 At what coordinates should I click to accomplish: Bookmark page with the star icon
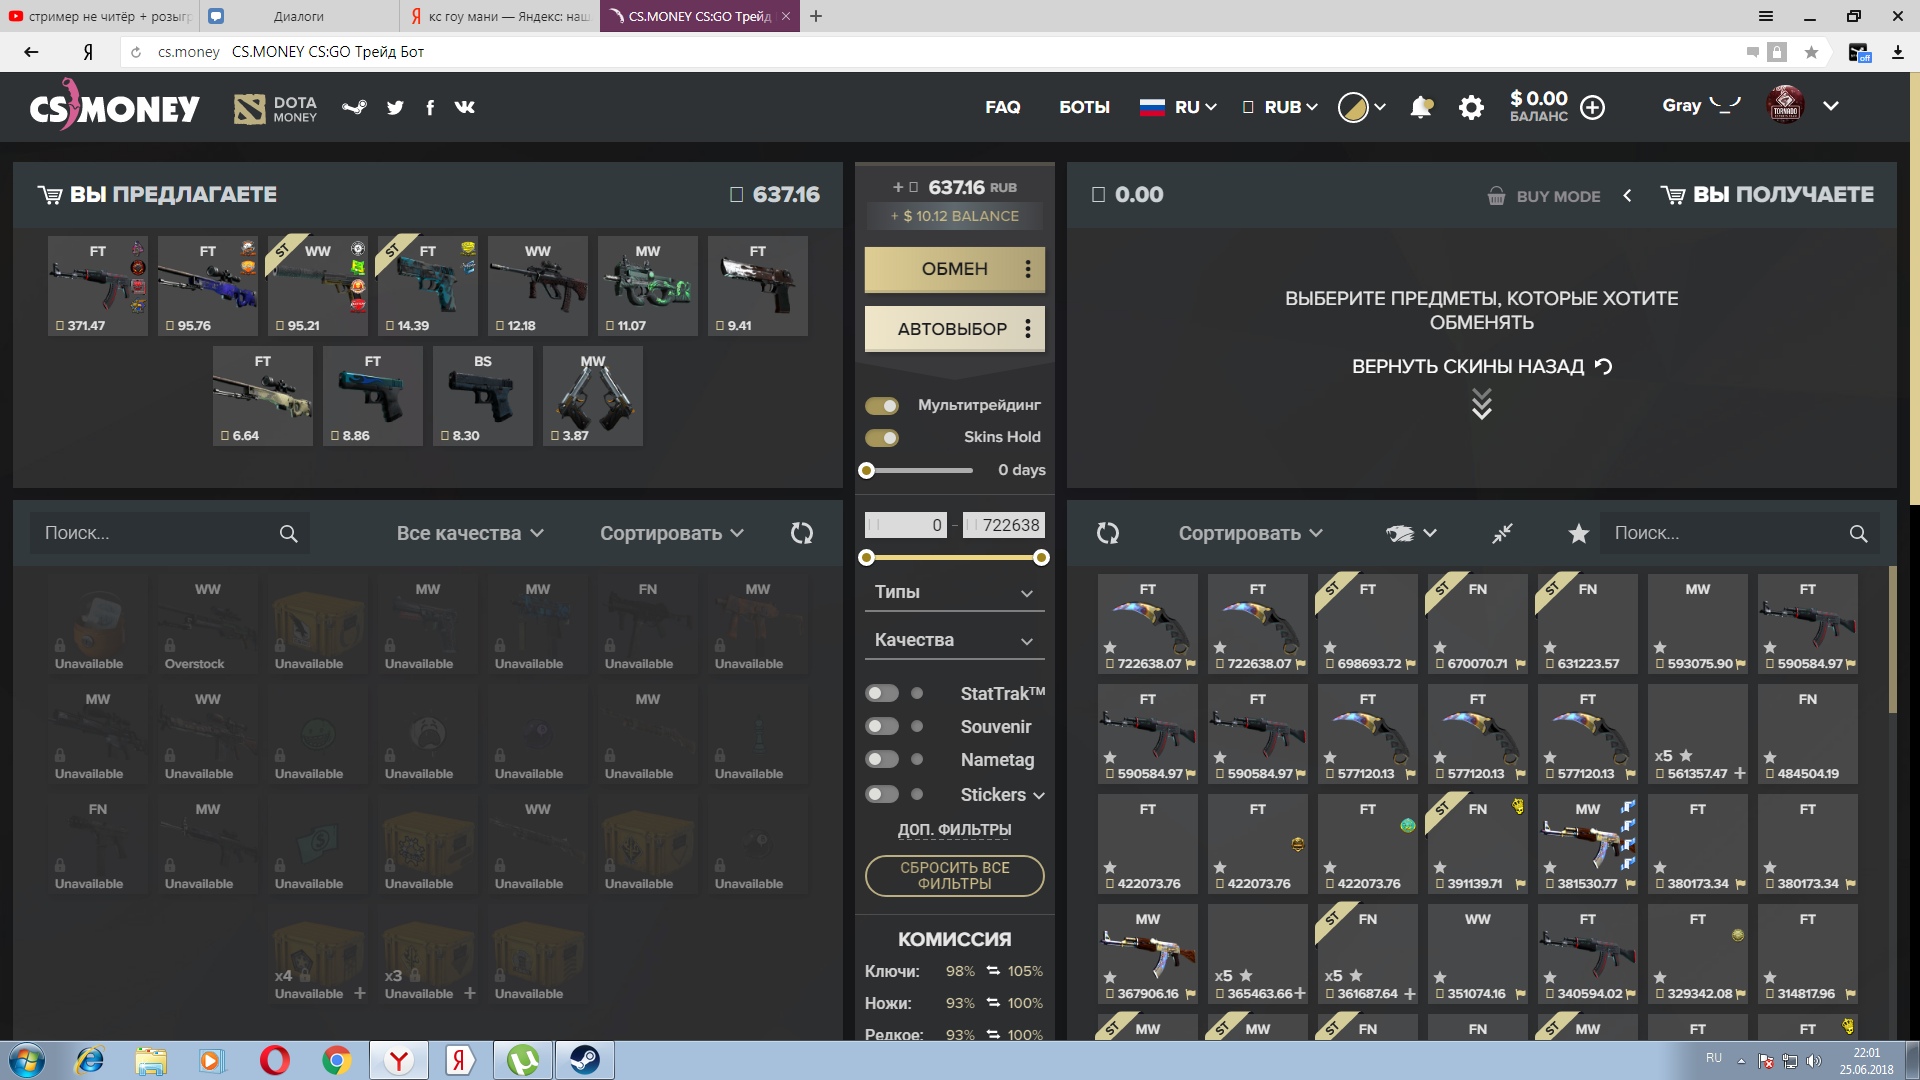(1811, 52)
